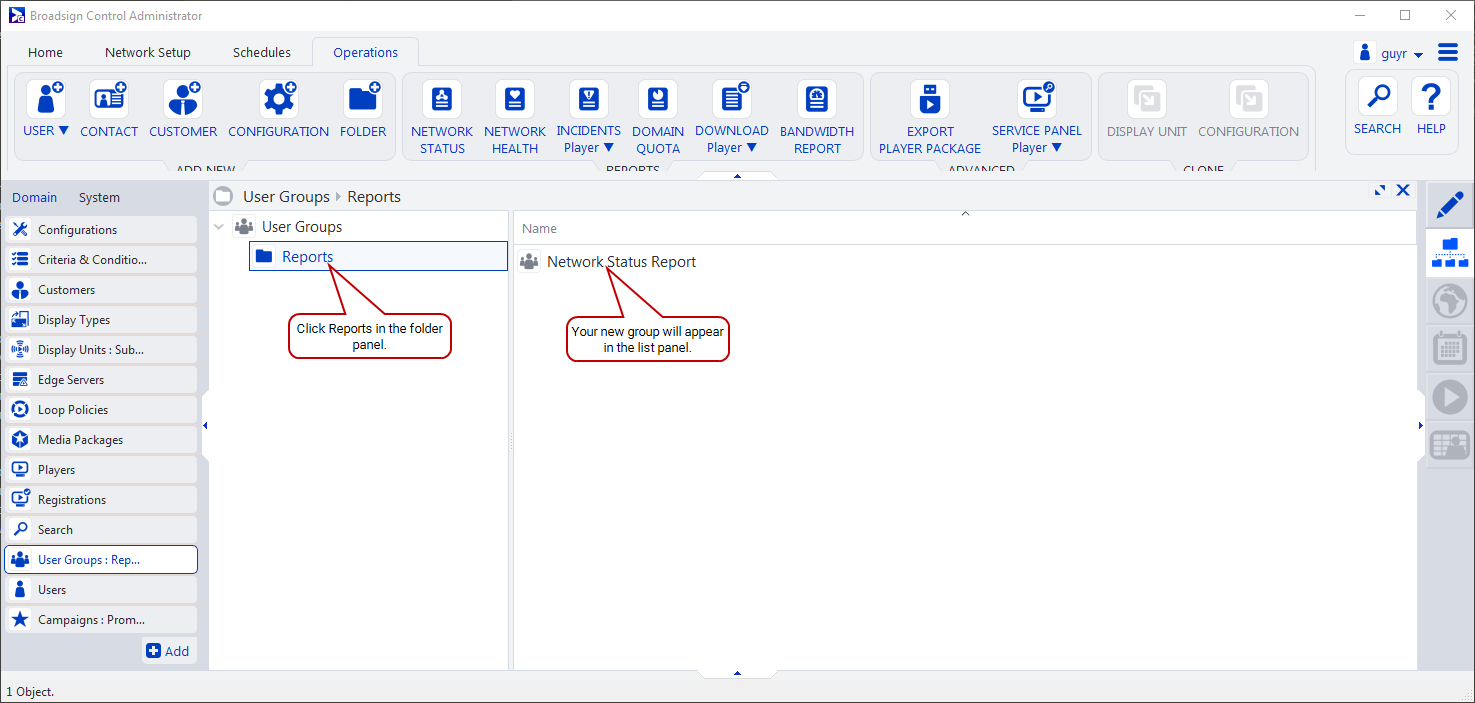Open Criteria & Conditions resource
The image size is (1475, 703).
click(101, 260)
